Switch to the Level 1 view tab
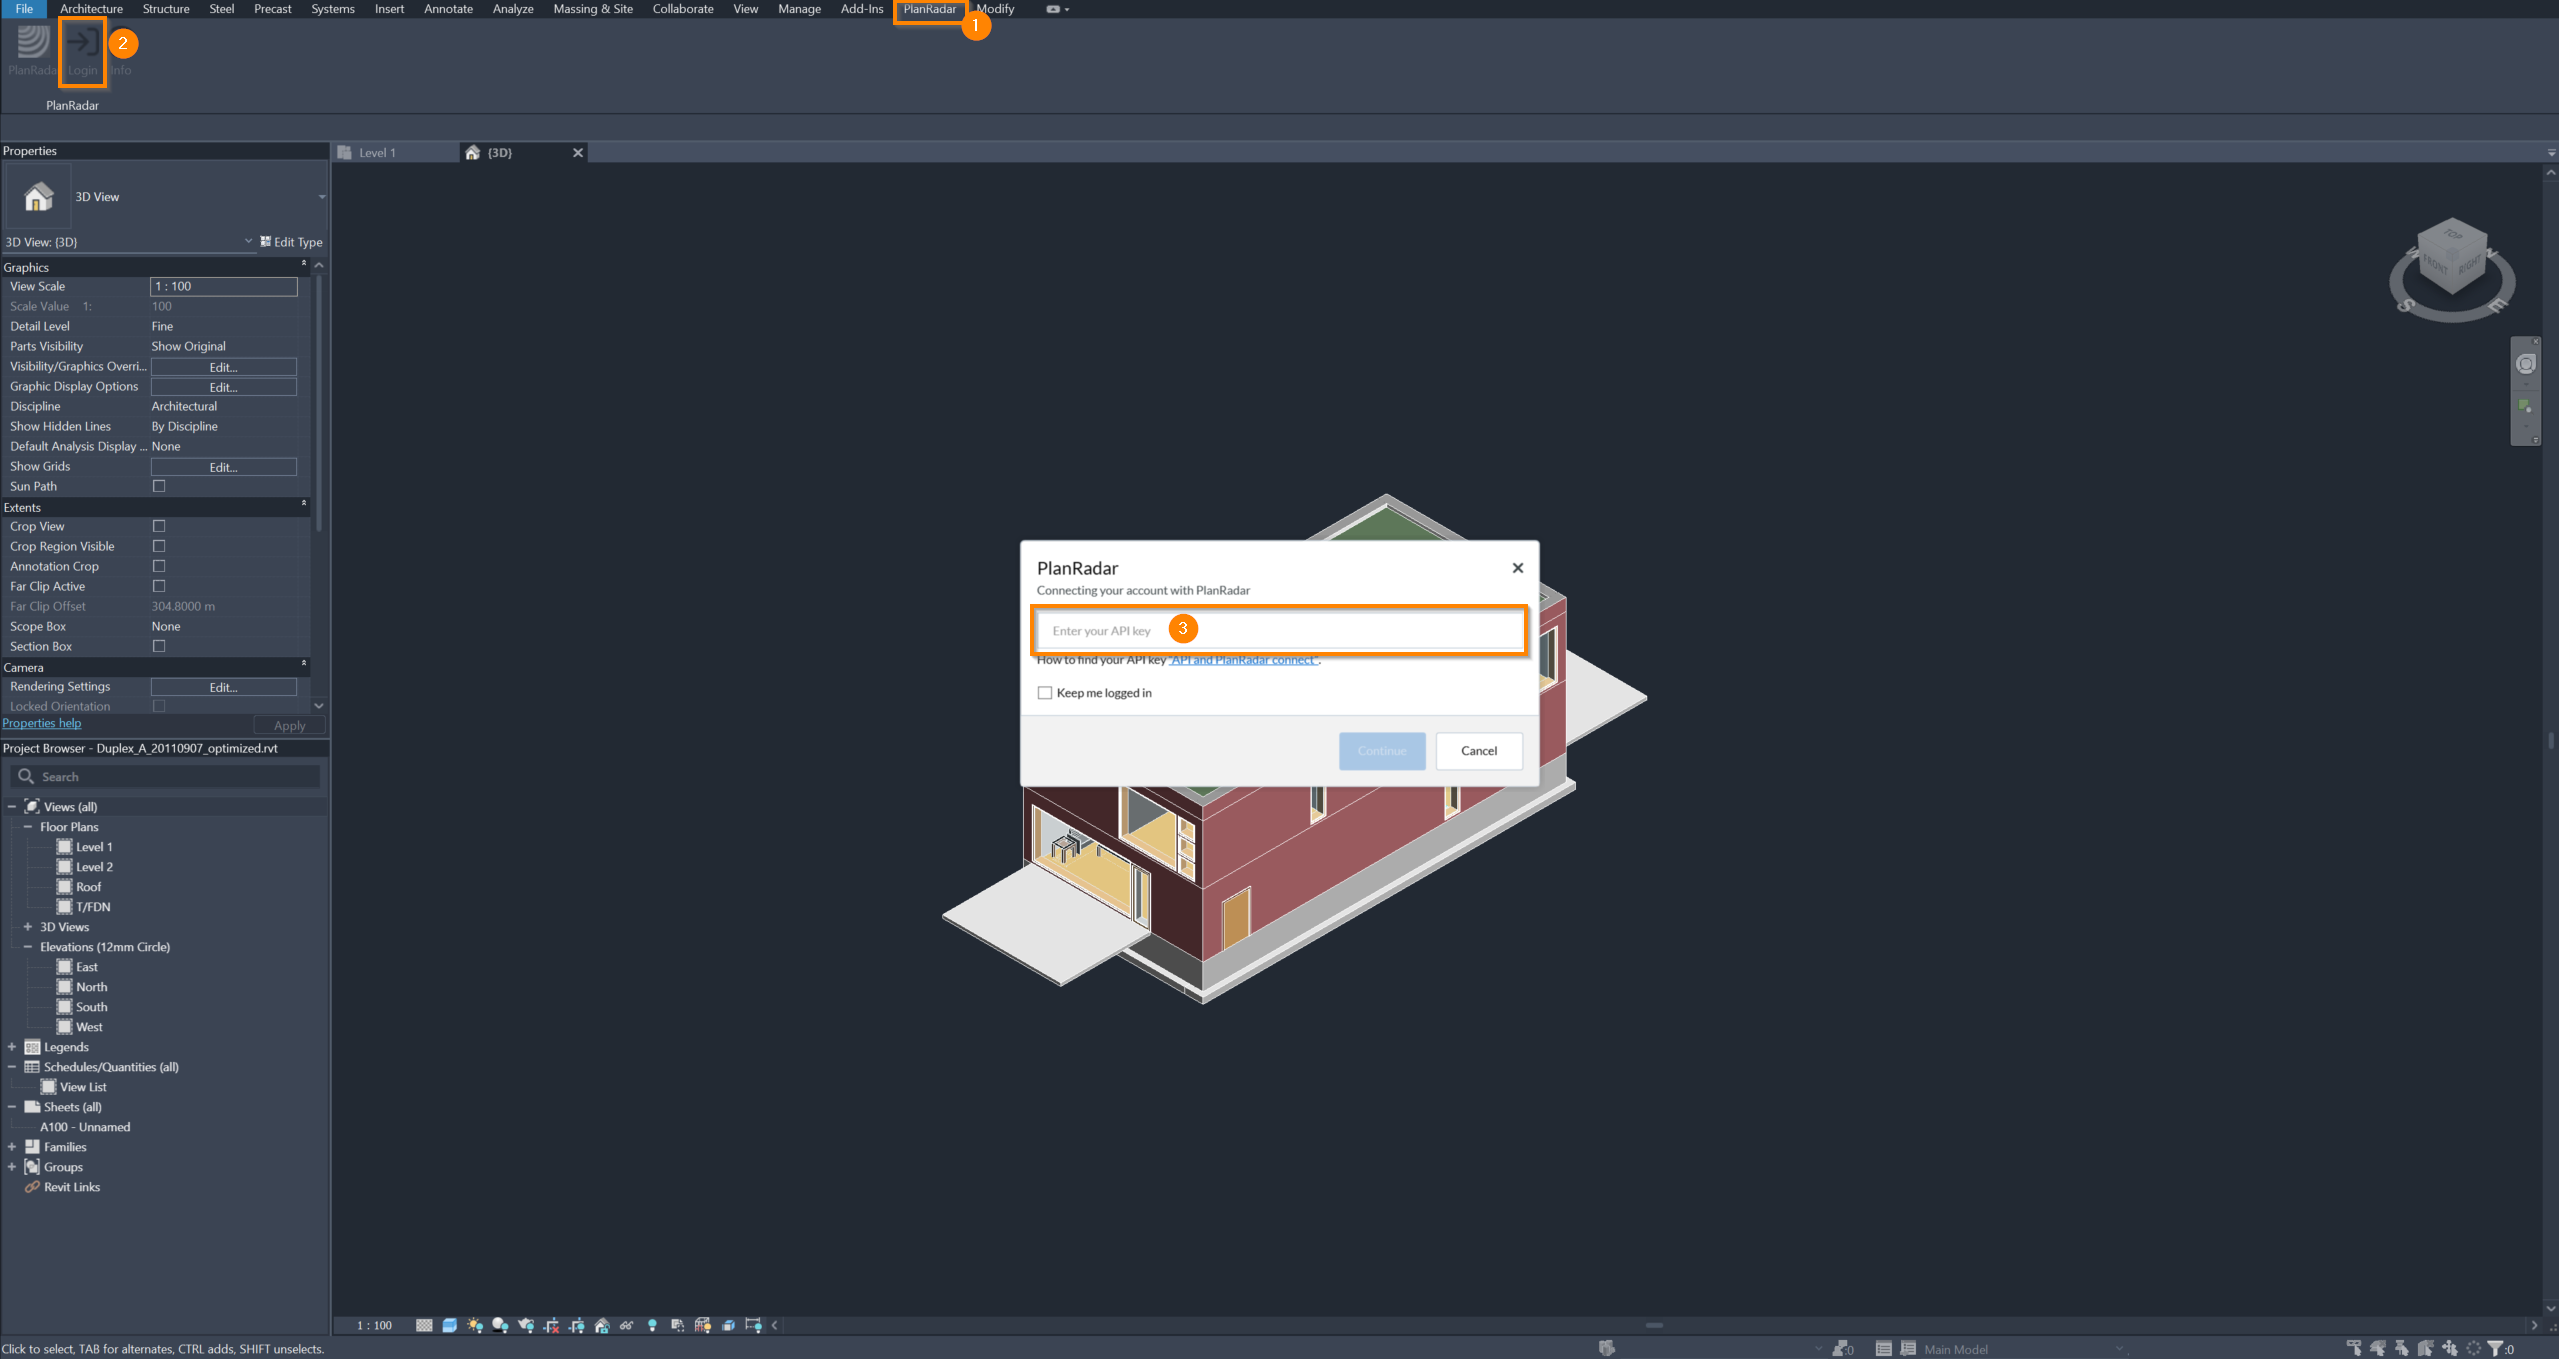Viewport: 2559px width, 1359px height. (x=377, y=153)
